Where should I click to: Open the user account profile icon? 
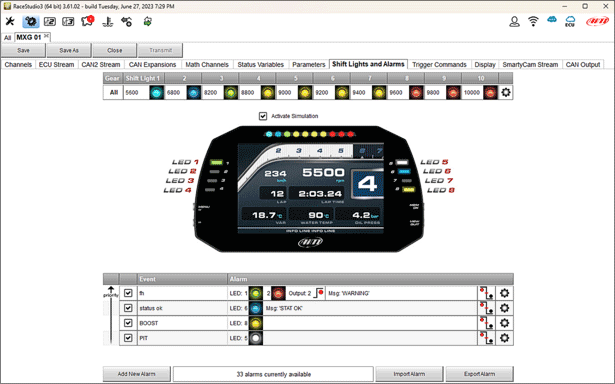pyautogui.click(x=514, y=21)
